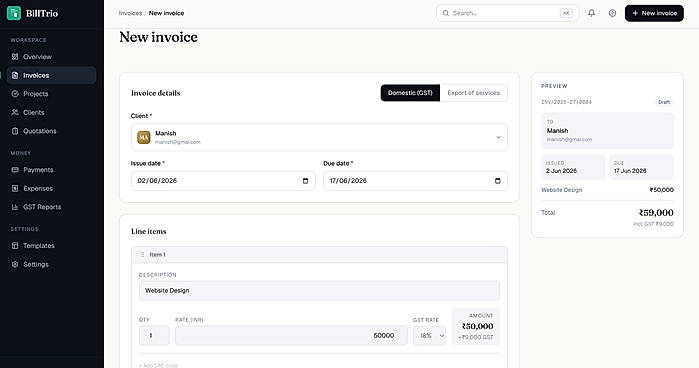
Task: Click the Item 1 drag handle
Action: (142, 255)
